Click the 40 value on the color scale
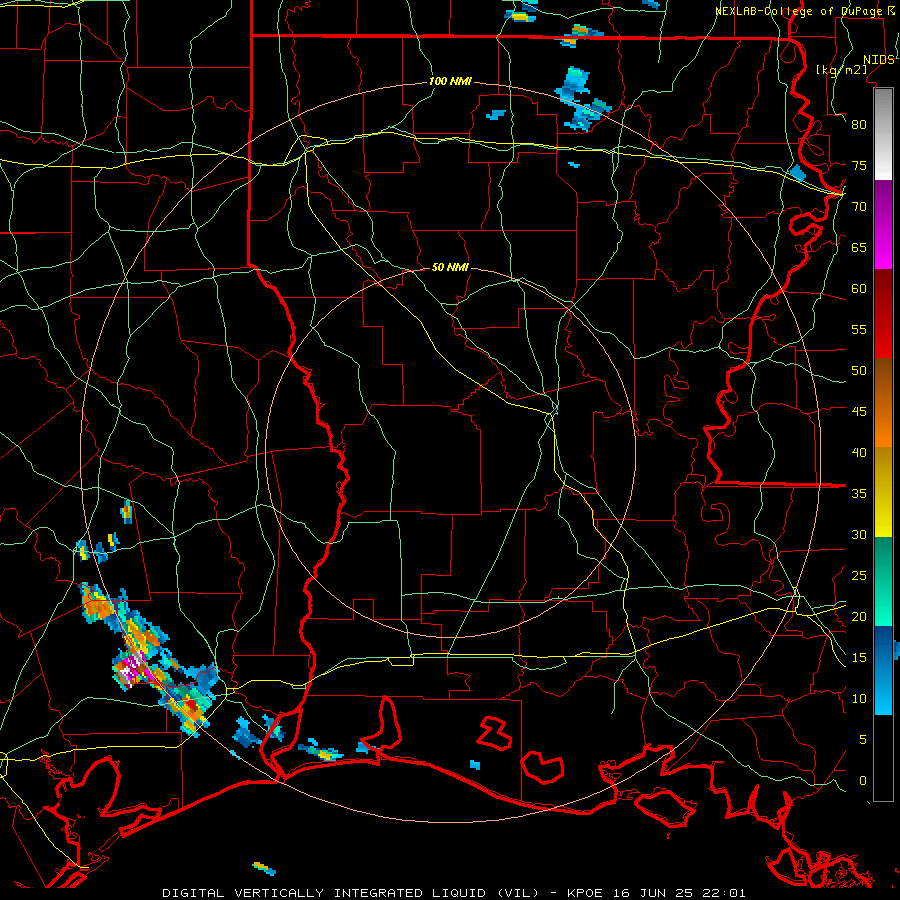Viewport: 900px width, 900px height. click(x=859, y=453)
